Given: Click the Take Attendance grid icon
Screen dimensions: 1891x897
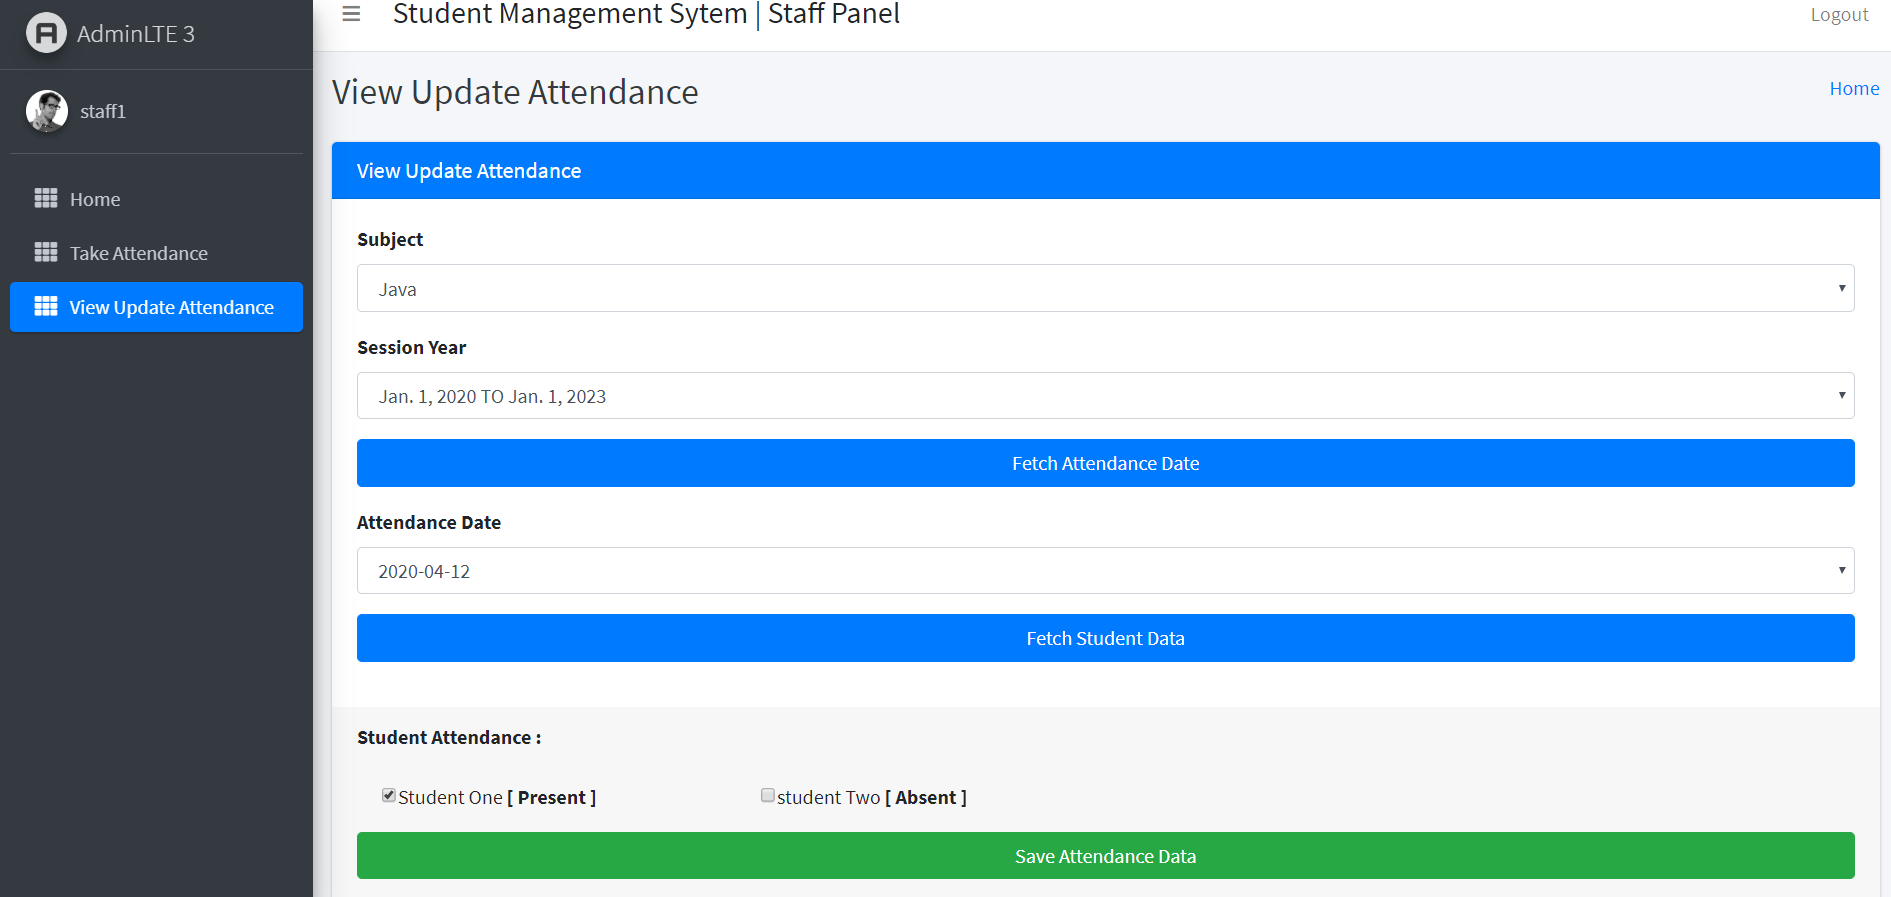Looking at the screenshot, I should pos(46,252).
